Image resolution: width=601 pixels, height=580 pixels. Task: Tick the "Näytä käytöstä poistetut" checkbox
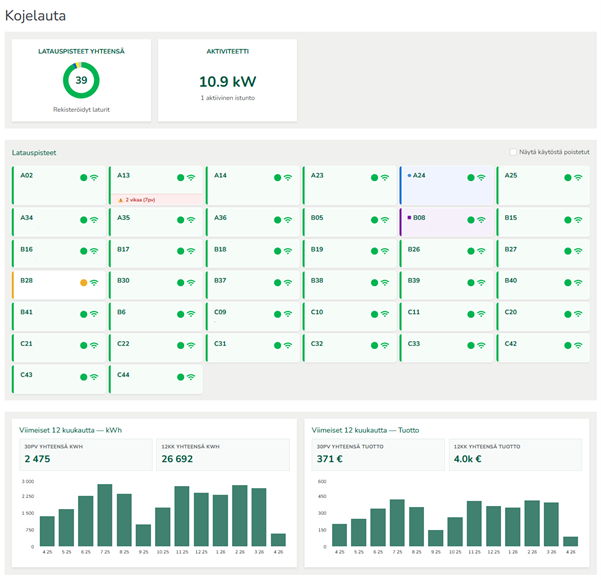coord(513,152)
